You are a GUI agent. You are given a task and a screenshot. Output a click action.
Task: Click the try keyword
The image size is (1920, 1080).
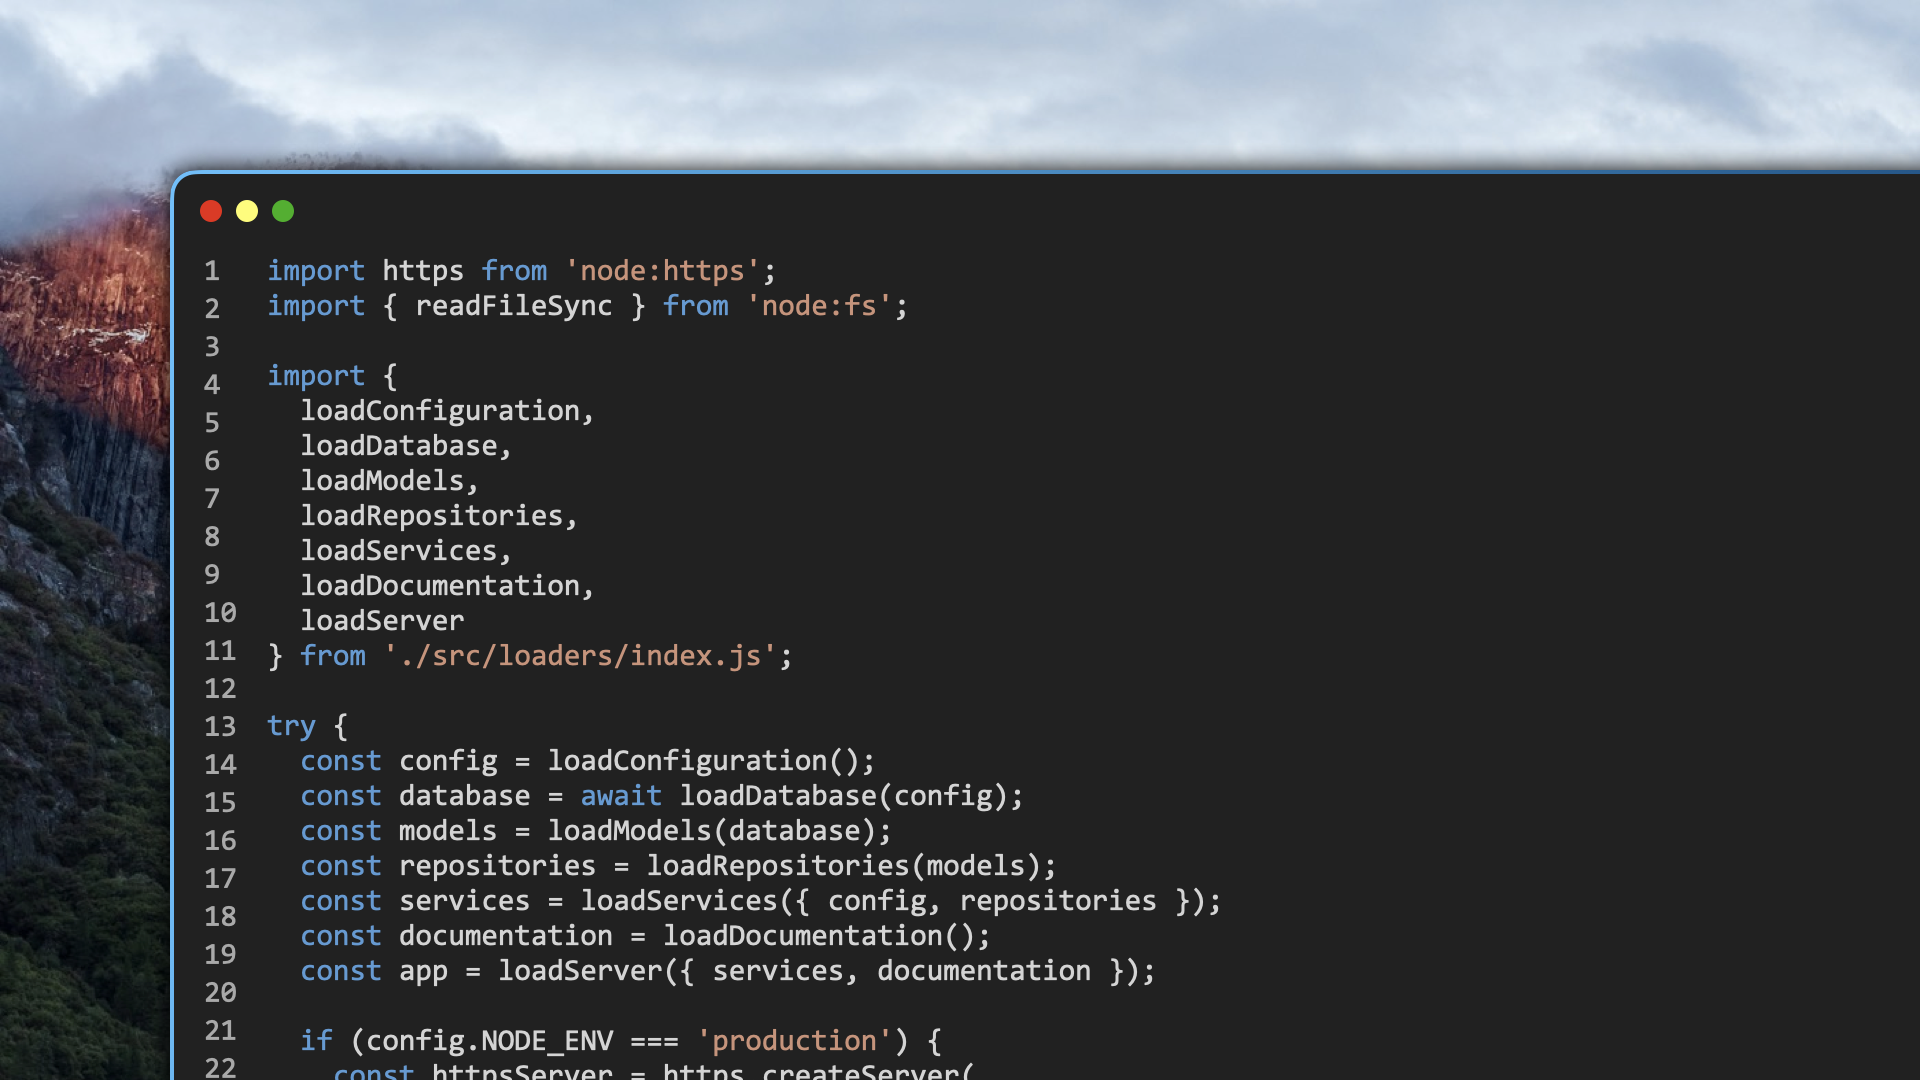(291, 726)
